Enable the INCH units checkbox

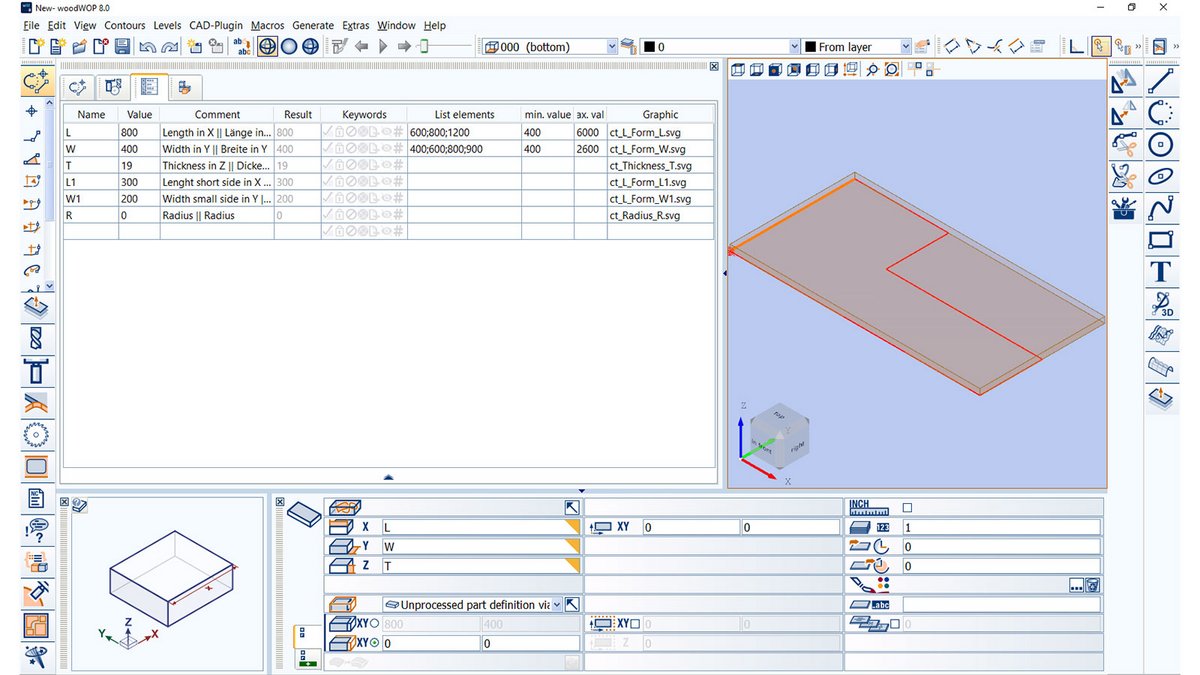[908, 508]
